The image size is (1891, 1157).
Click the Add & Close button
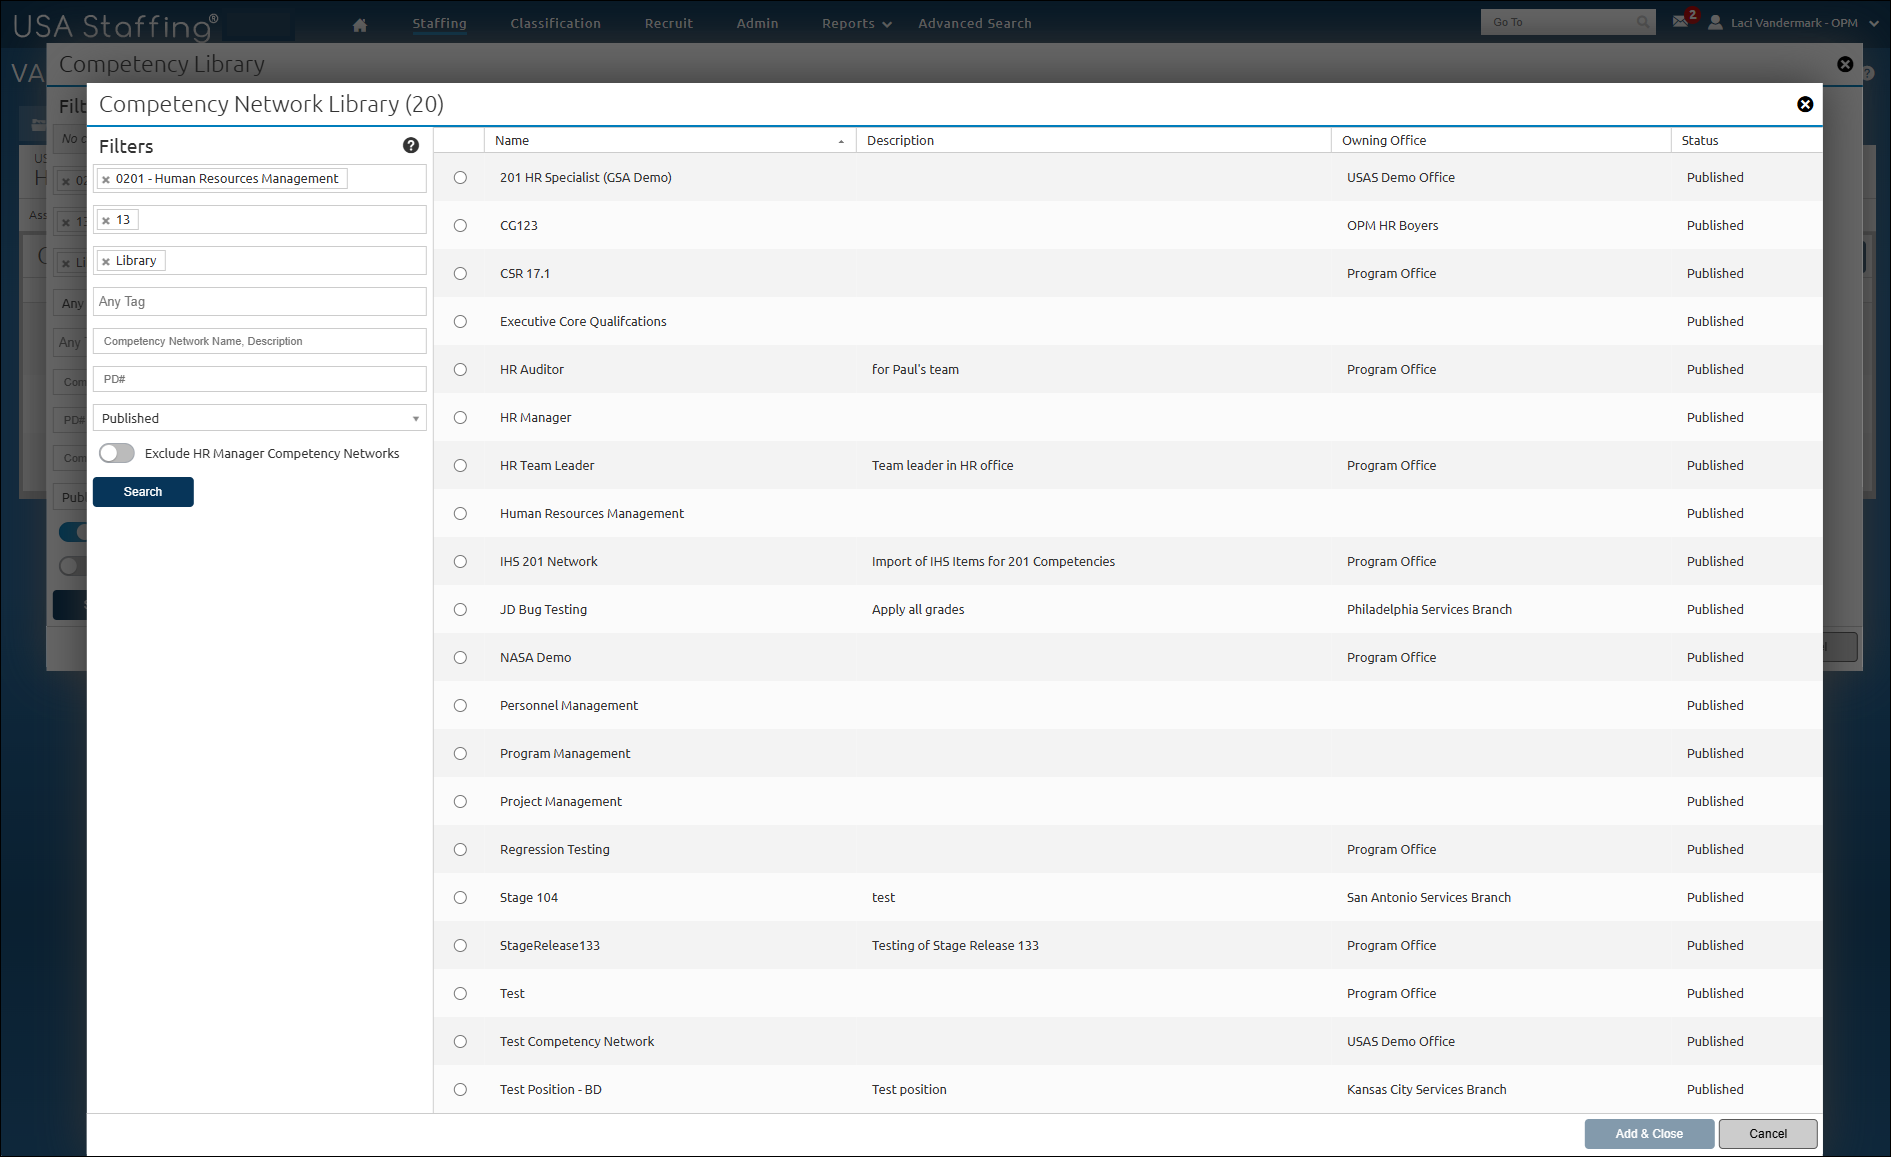click(x=1649, y=1134)
